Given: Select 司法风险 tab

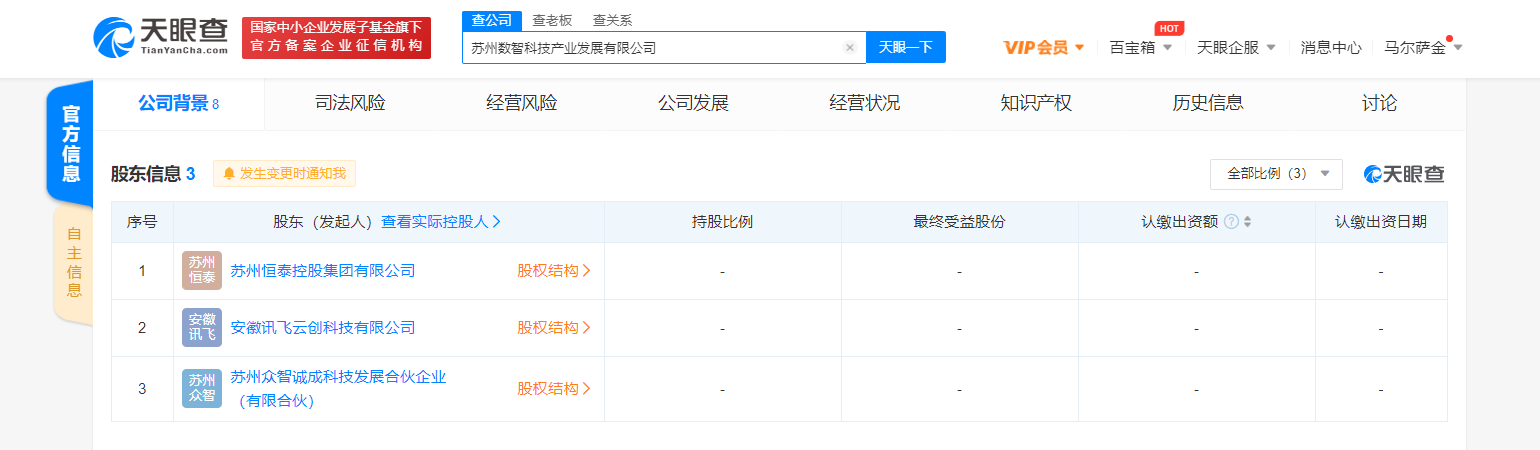Looking at the screenshot, I should 350,103.
